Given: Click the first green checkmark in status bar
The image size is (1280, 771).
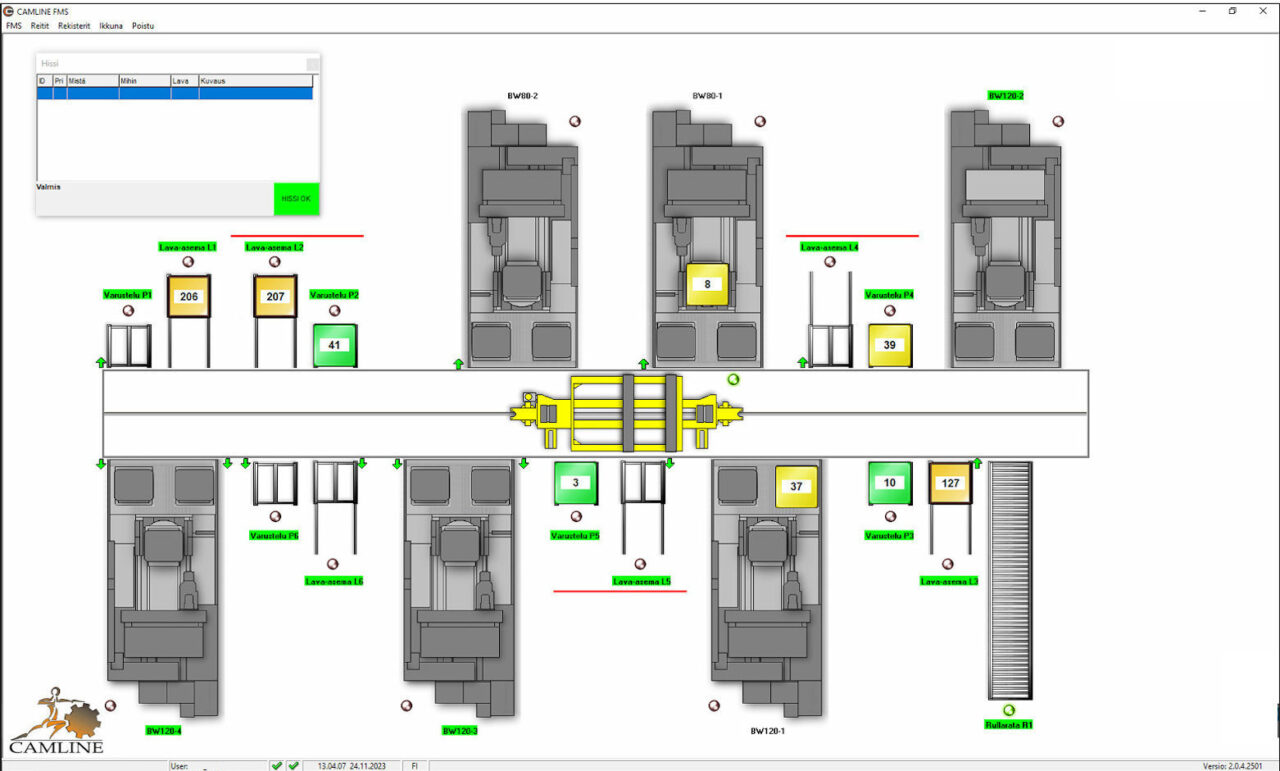Looking at the screenshot, I should tap(276, 765).
